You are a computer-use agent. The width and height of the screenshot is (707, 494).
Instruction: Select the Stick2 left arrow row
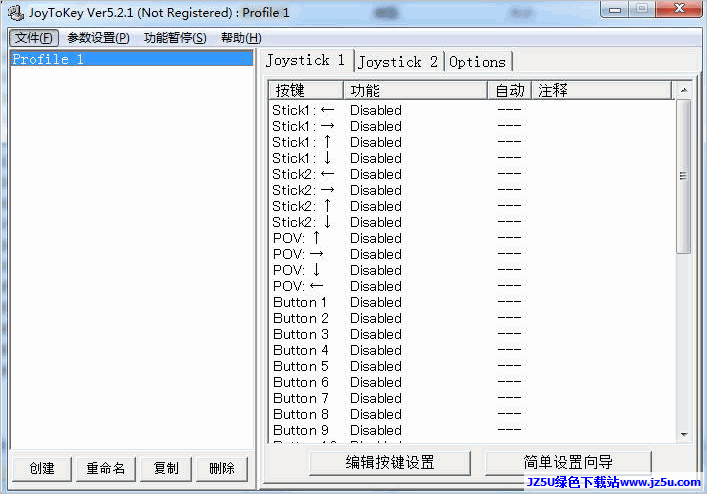point(472,174)
